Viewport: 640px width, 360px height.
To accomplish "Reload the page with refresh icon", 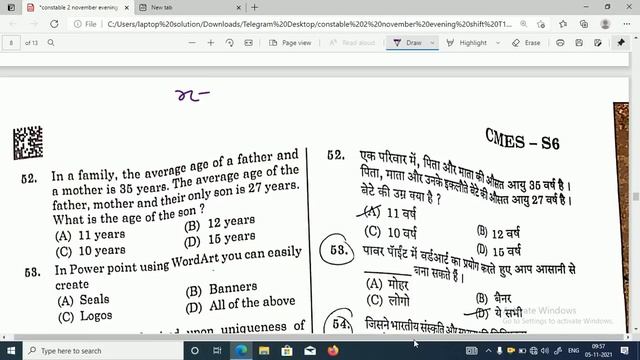I will 54,24.
